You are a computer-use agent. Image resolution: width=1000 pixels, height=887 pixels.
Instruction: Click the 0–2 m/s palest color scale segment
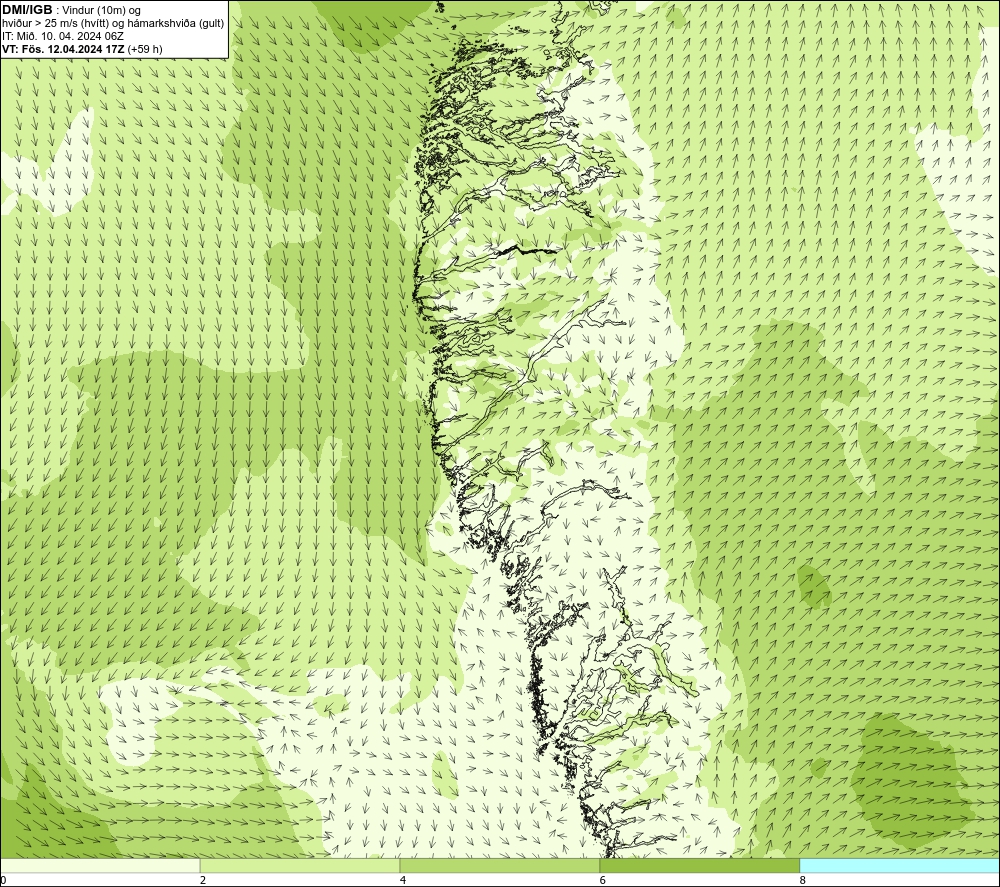(x=100, y=865)
